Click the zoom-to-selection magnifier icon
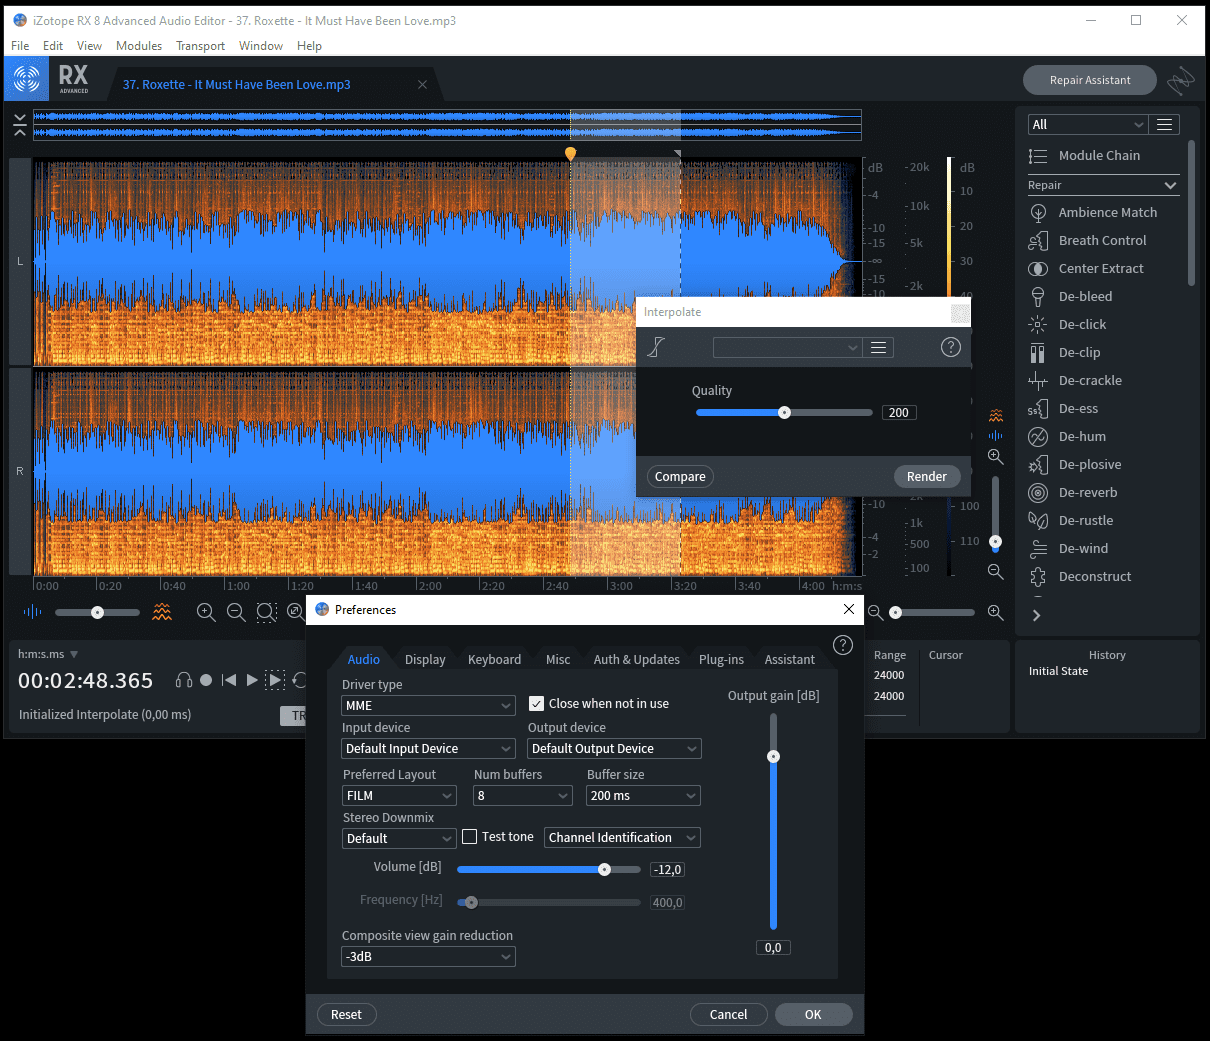 [x=266, y=612]
